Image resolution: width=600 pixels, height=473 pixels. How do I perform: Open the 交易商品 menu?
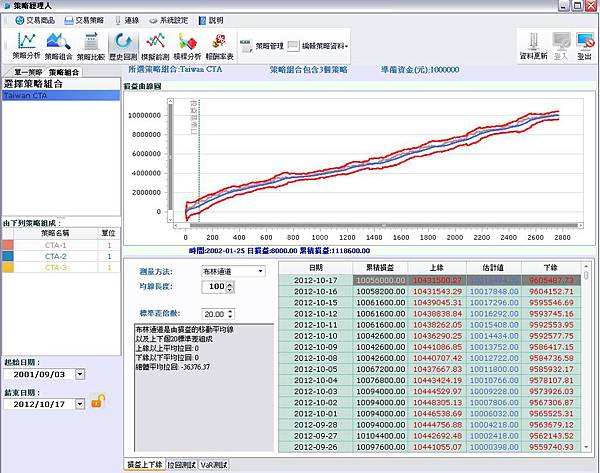coord(35,20)
